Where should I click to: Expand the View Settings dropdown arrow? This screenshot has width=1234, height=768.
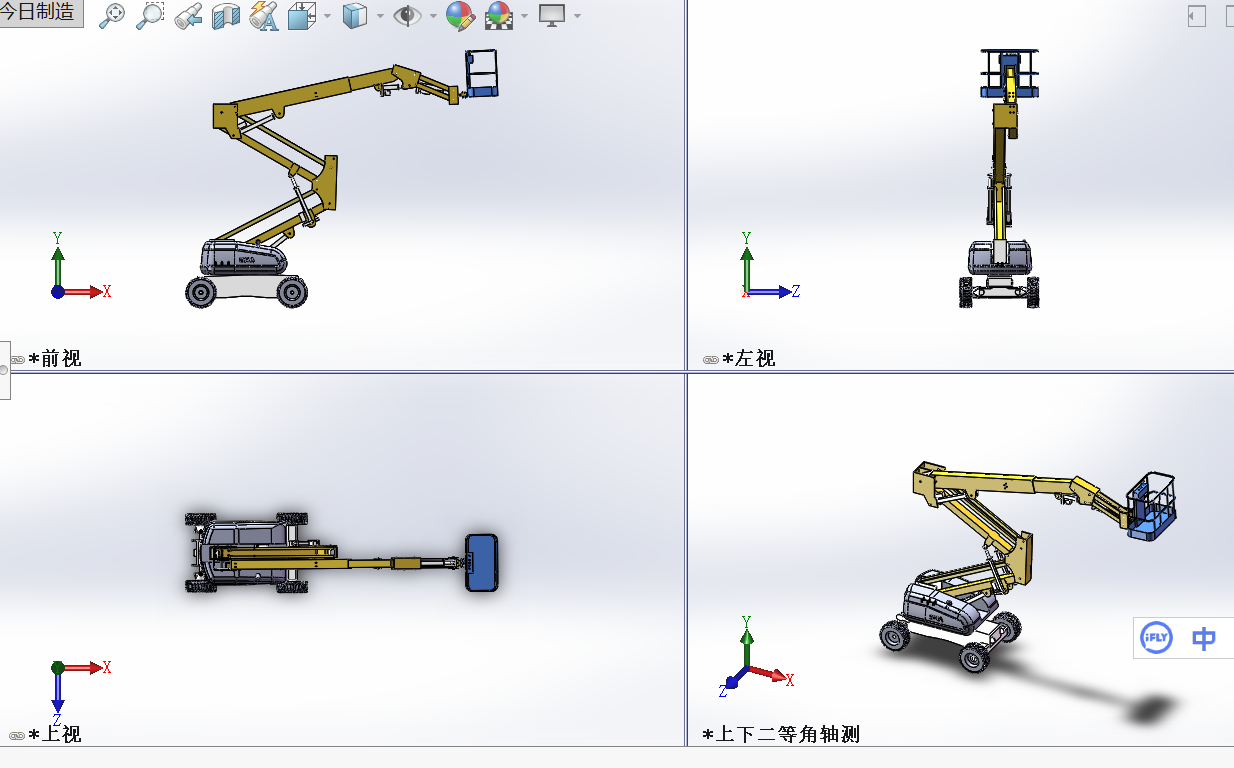pos(577,16)
